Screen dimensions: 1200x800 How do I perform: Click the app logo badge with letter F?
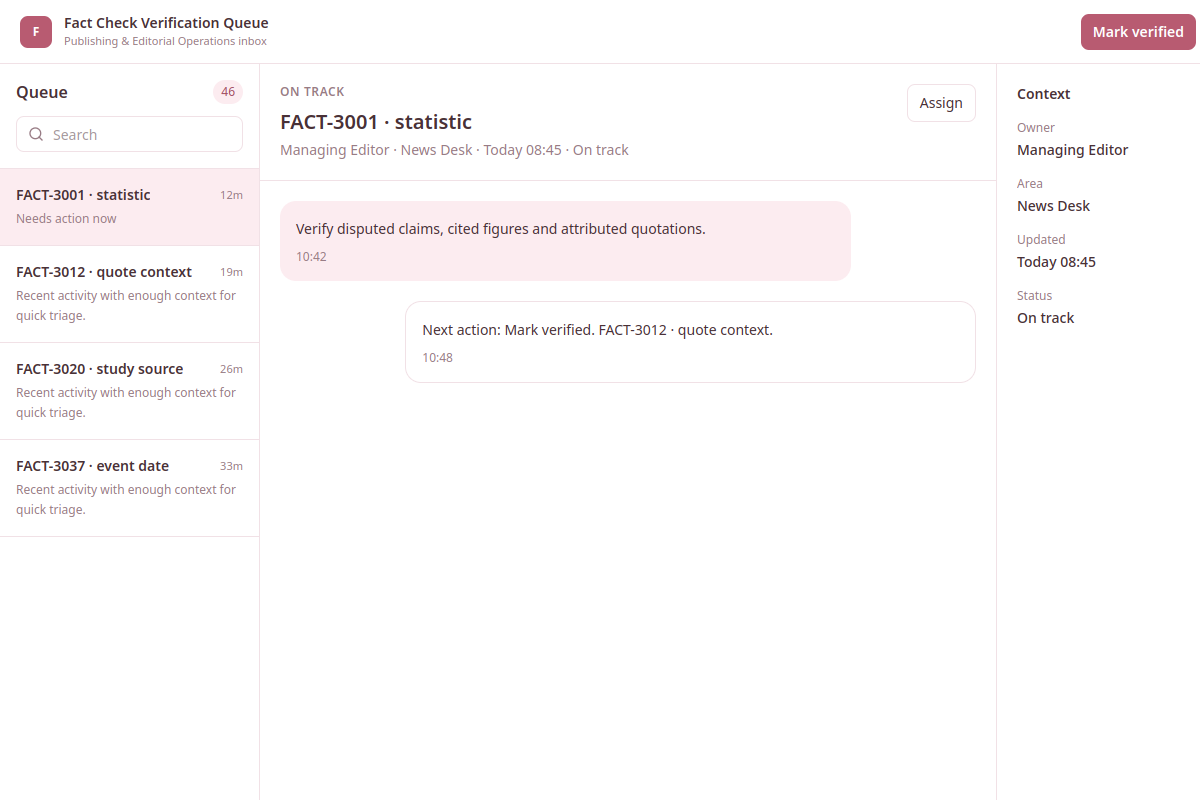[36, 32]
